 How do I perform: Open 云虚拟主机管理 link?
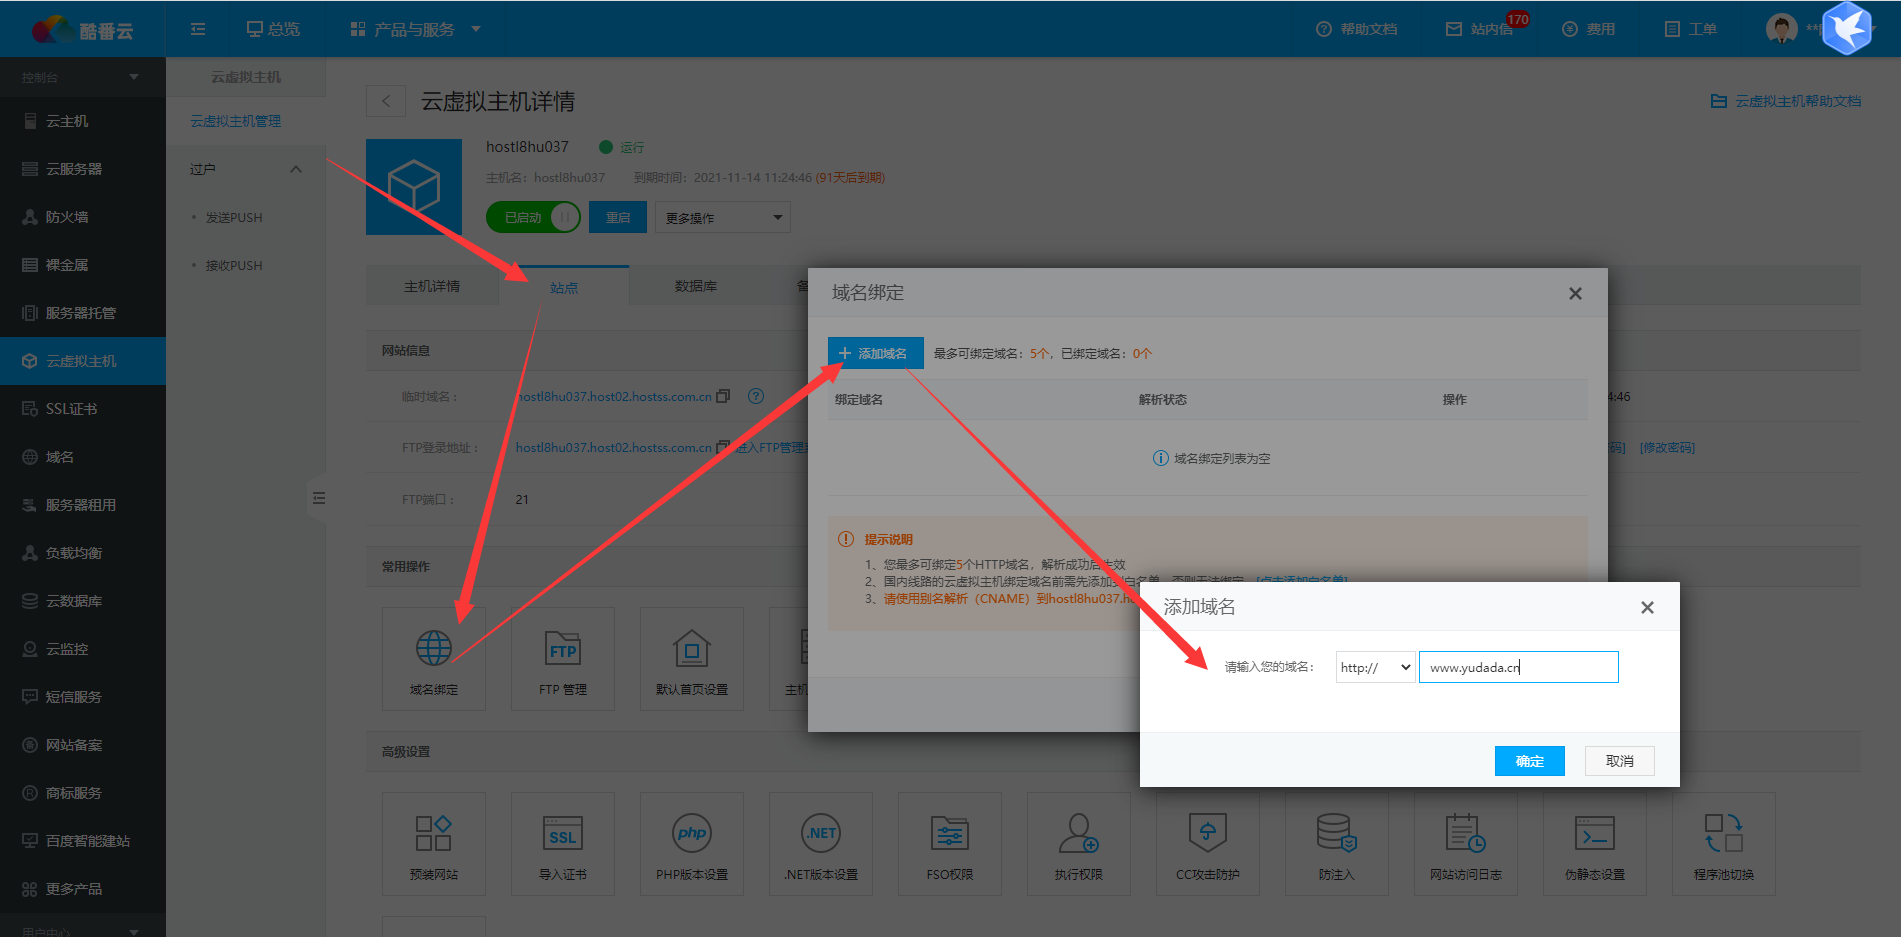[236, 121]
